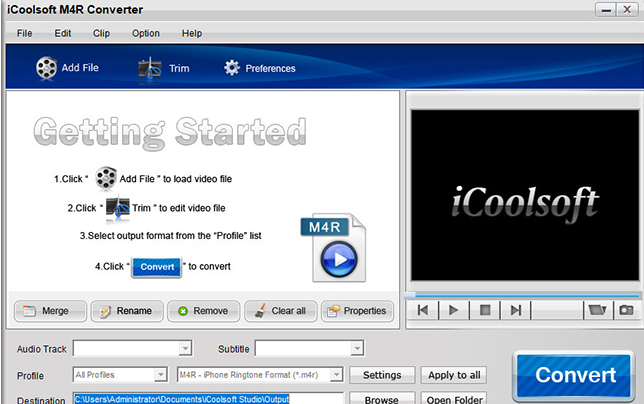The image size is (644, 404).
Task: Click the Remove button
Action: 204,311
